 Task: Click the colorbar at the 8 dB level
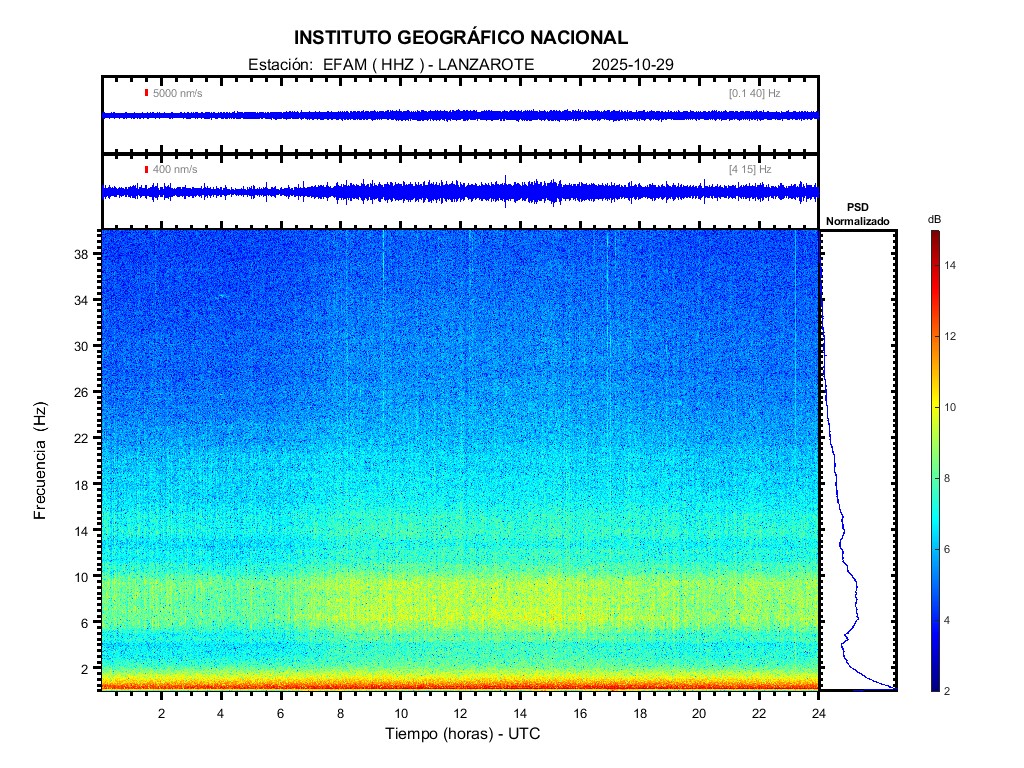(x=933, y=479)
